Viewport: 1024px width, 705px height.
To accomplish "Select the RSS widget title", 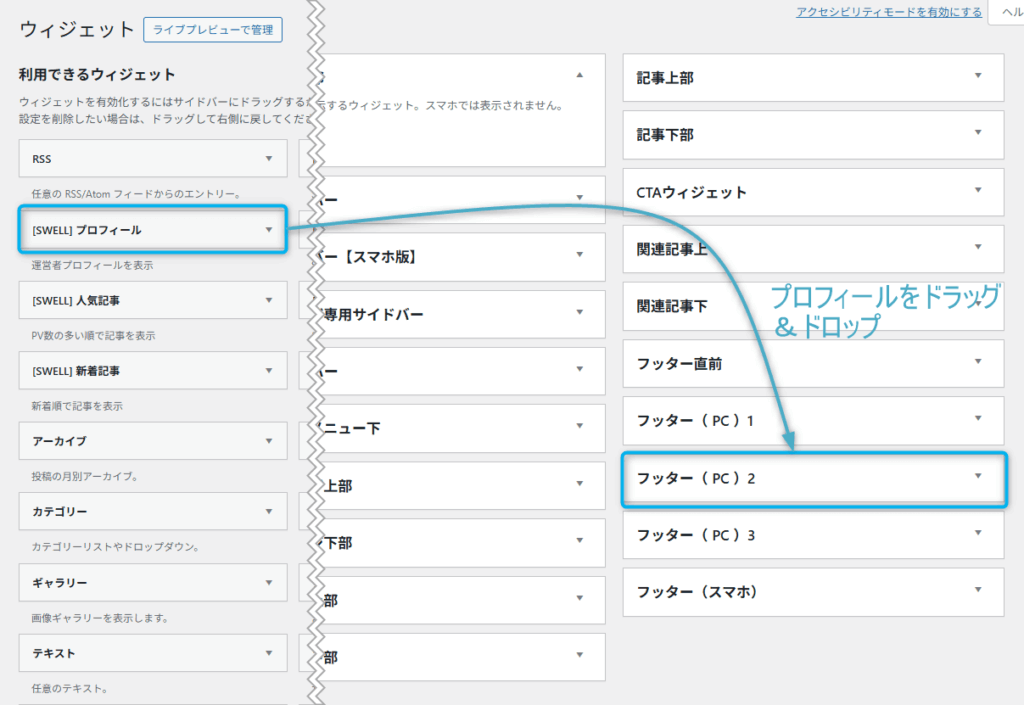I will point(42,159).
